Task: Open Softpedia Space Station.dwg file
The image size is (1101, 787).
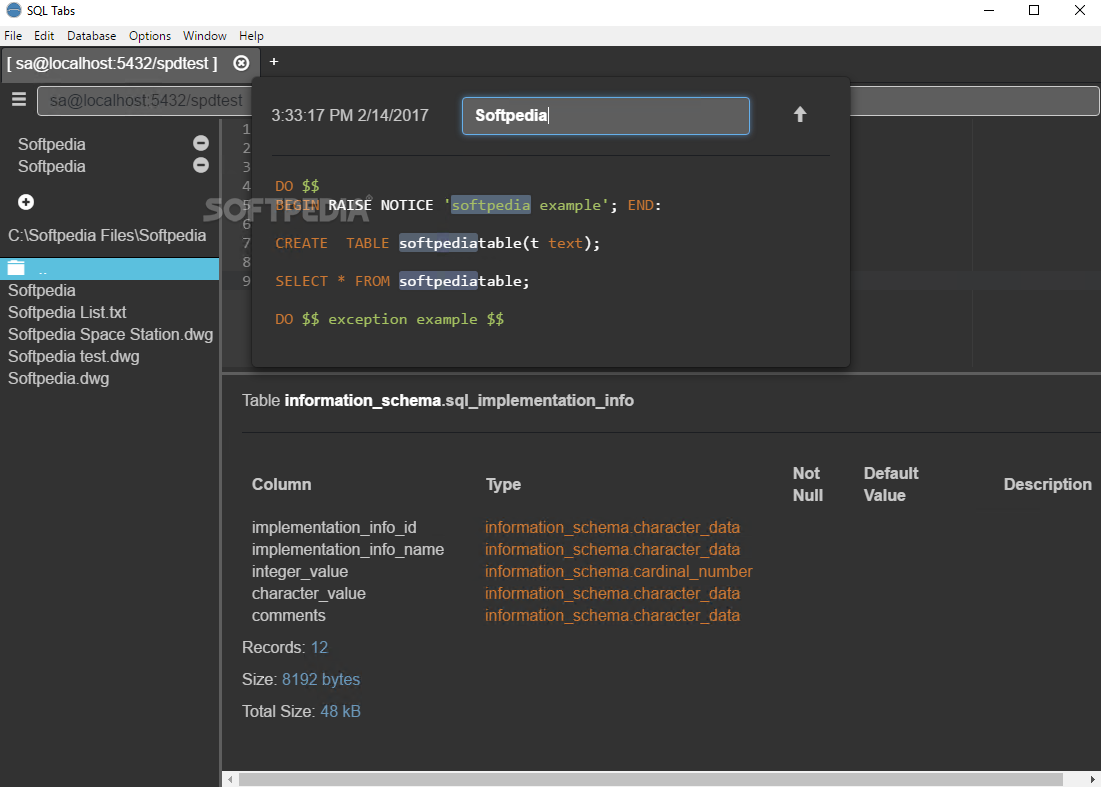Action: [x=110, y=334]
